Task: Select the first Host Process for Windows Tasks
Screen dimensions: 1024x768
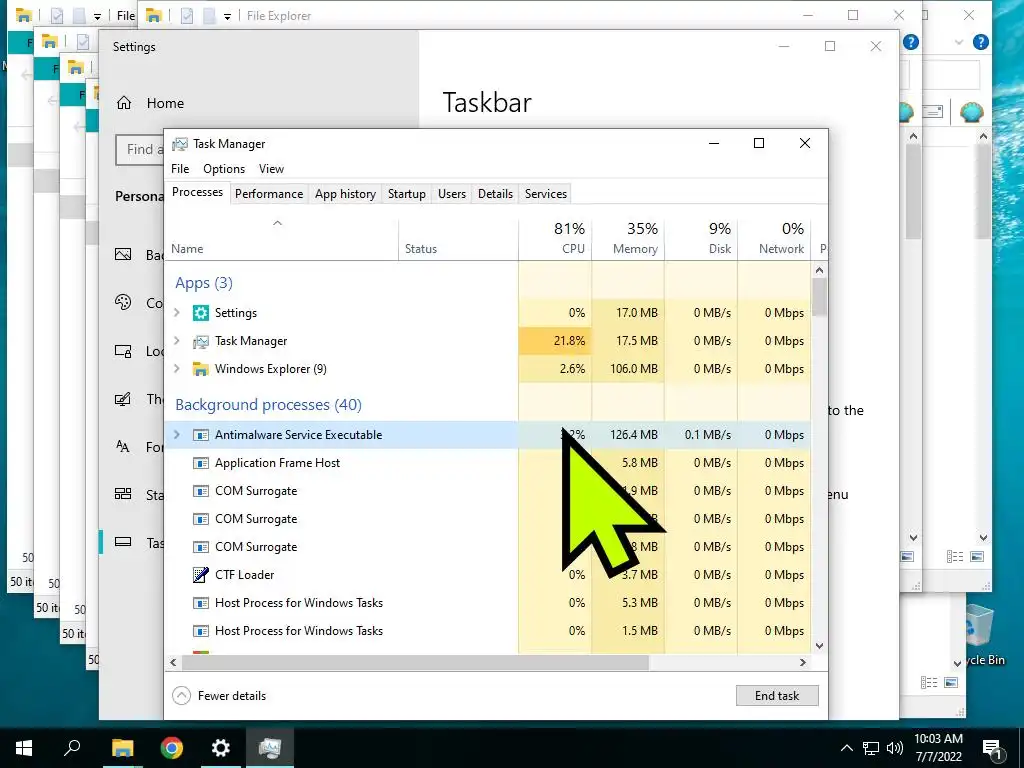Action: pos(488,603)
